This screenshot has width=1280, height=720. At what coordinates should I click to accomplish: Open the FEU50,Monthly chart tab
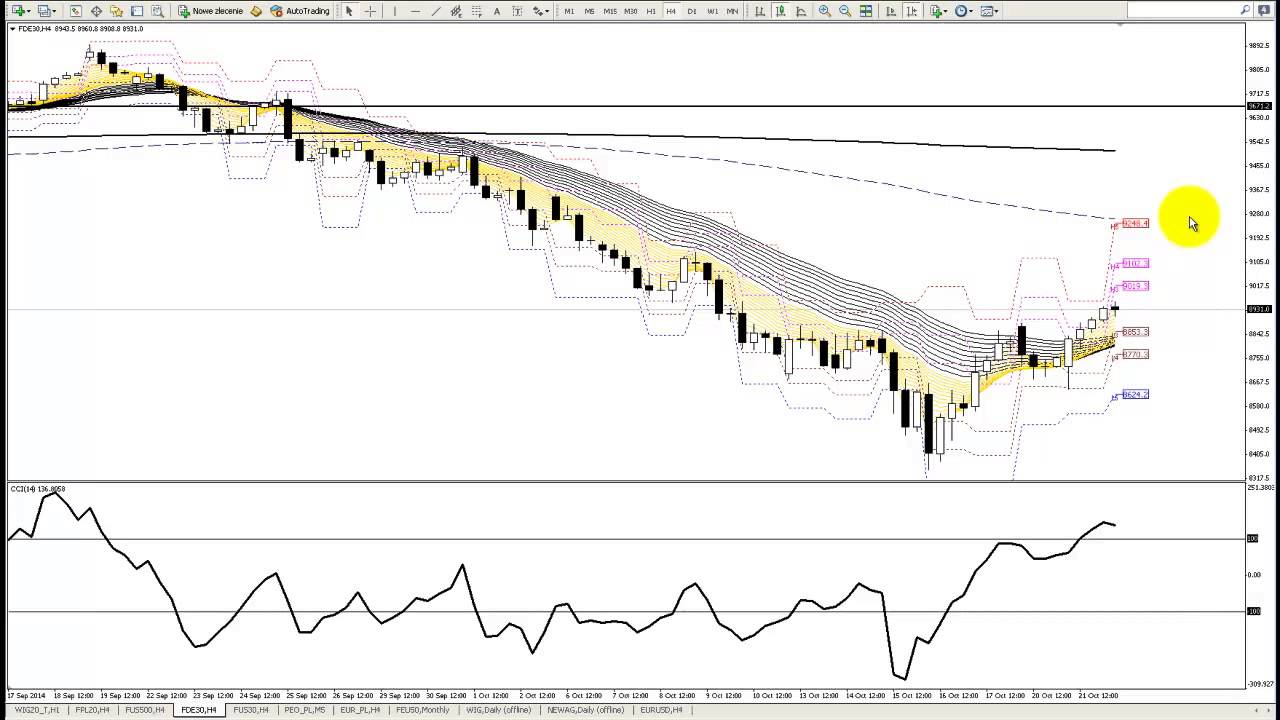click(x=423, y=710)
